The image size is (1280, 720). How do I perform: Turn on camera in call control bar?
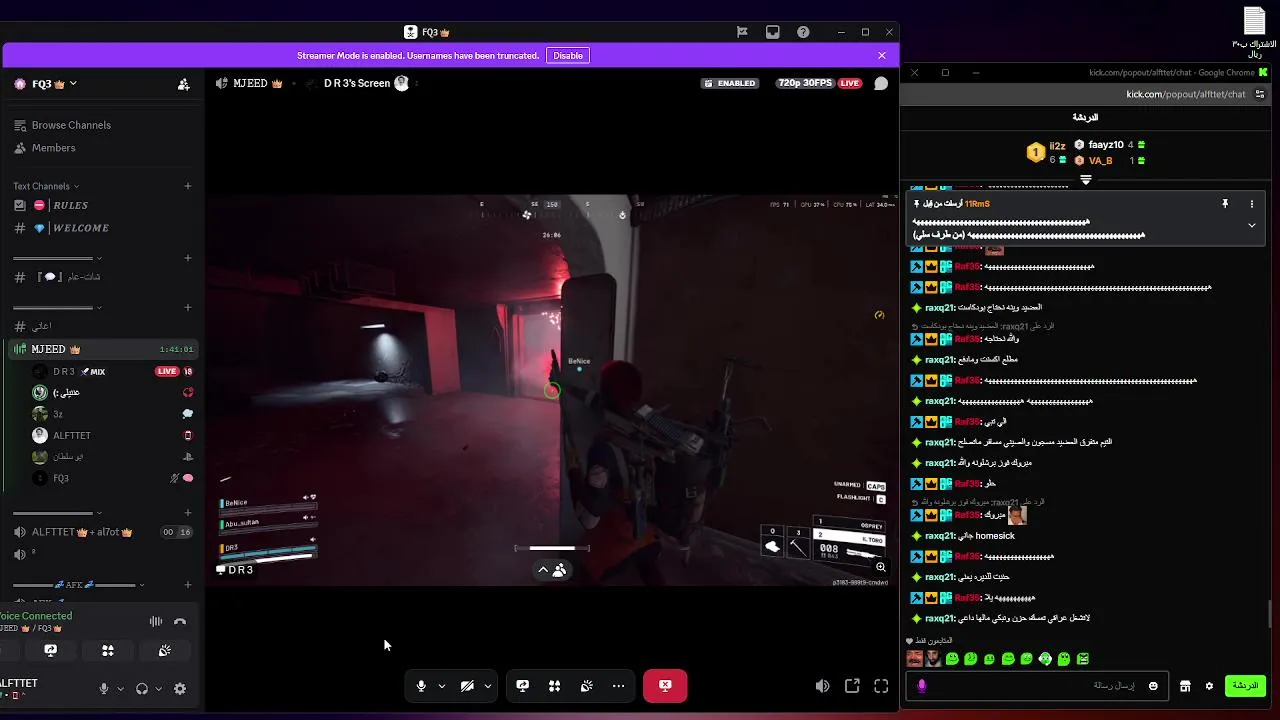pos(467,686)
